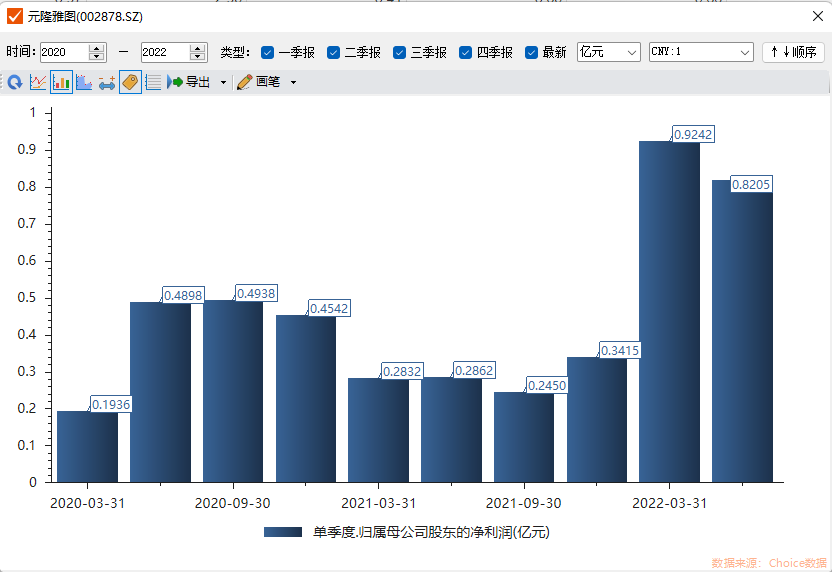Screen dimensions: 832x572
Task: Uncheck the 四季报 checkbox
Action: pos(465,53)
